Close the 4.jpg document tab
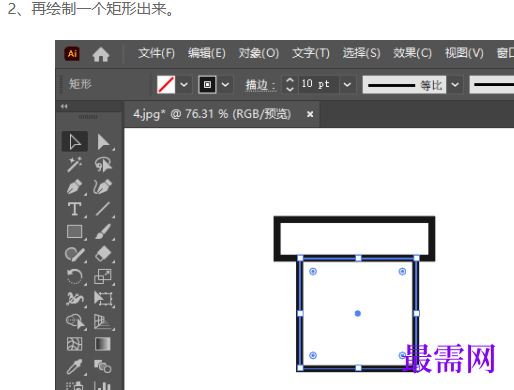Image resolution: width=514 pixels, height=390 pixels. (310, 114)
